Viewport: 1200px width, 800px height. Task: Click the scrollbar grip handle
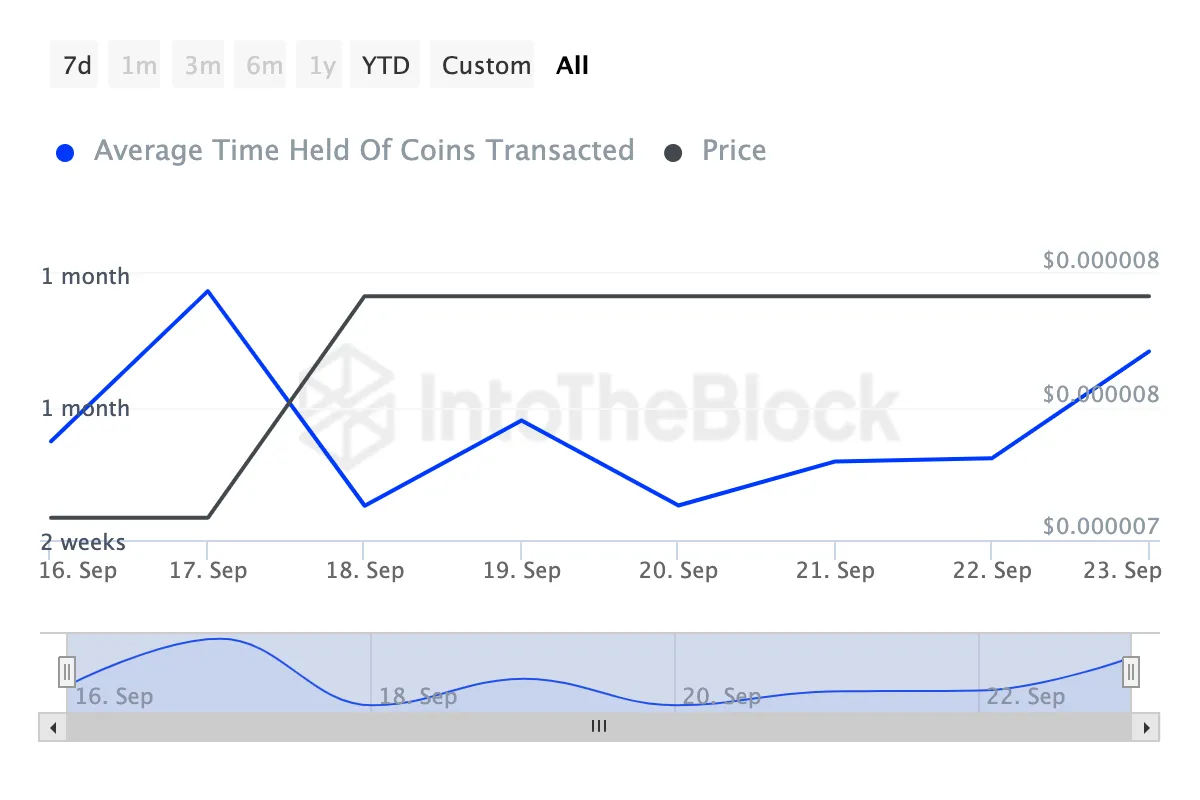tap(599, 727)
